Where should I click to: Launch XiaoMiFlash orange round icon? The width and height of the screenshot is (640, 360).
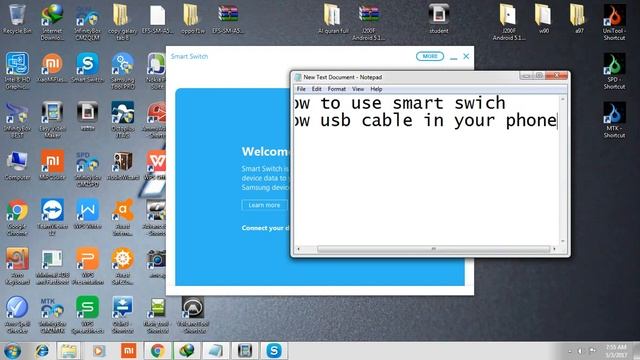click(x=52, y=67)
